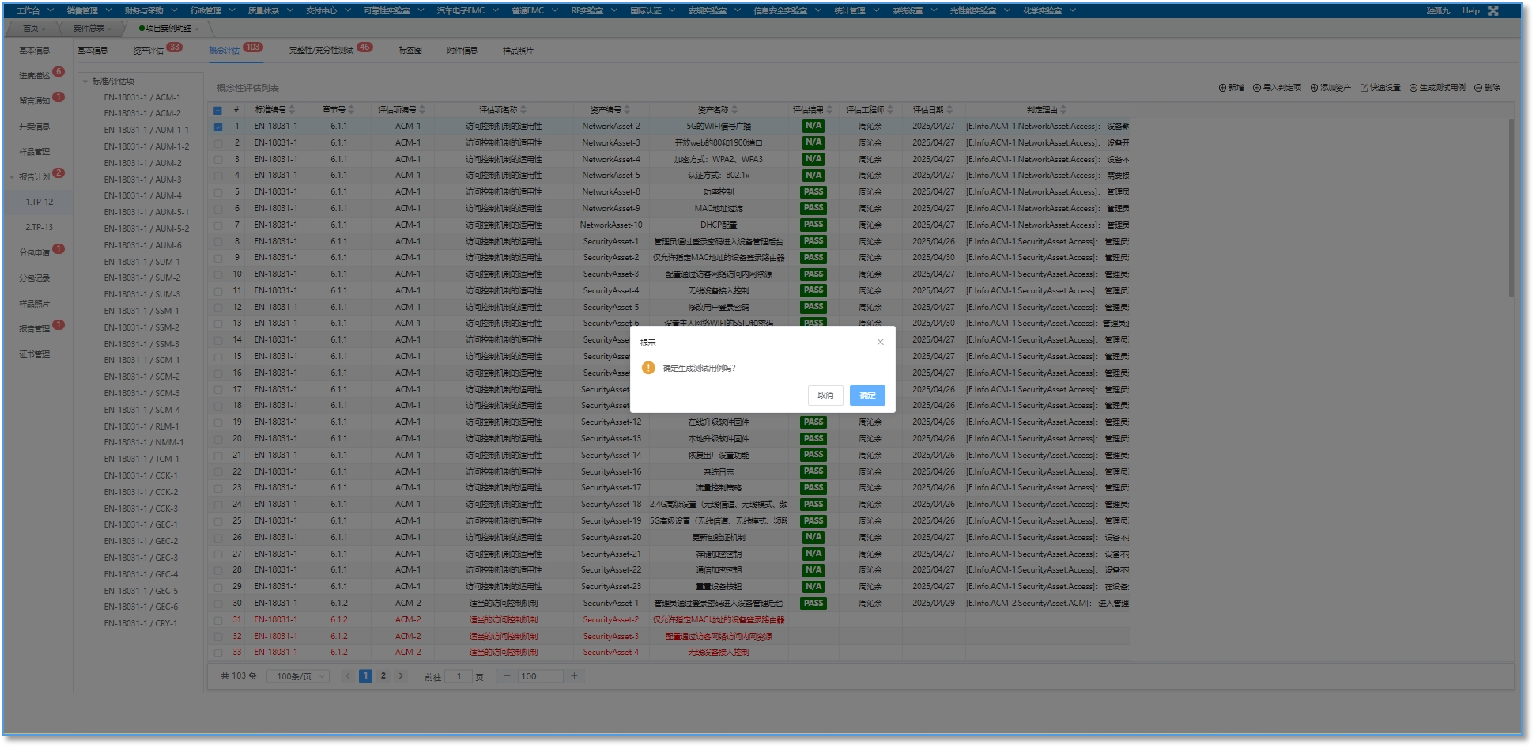Collapse the 标准/评估项 tree root node

coord(85,82)
